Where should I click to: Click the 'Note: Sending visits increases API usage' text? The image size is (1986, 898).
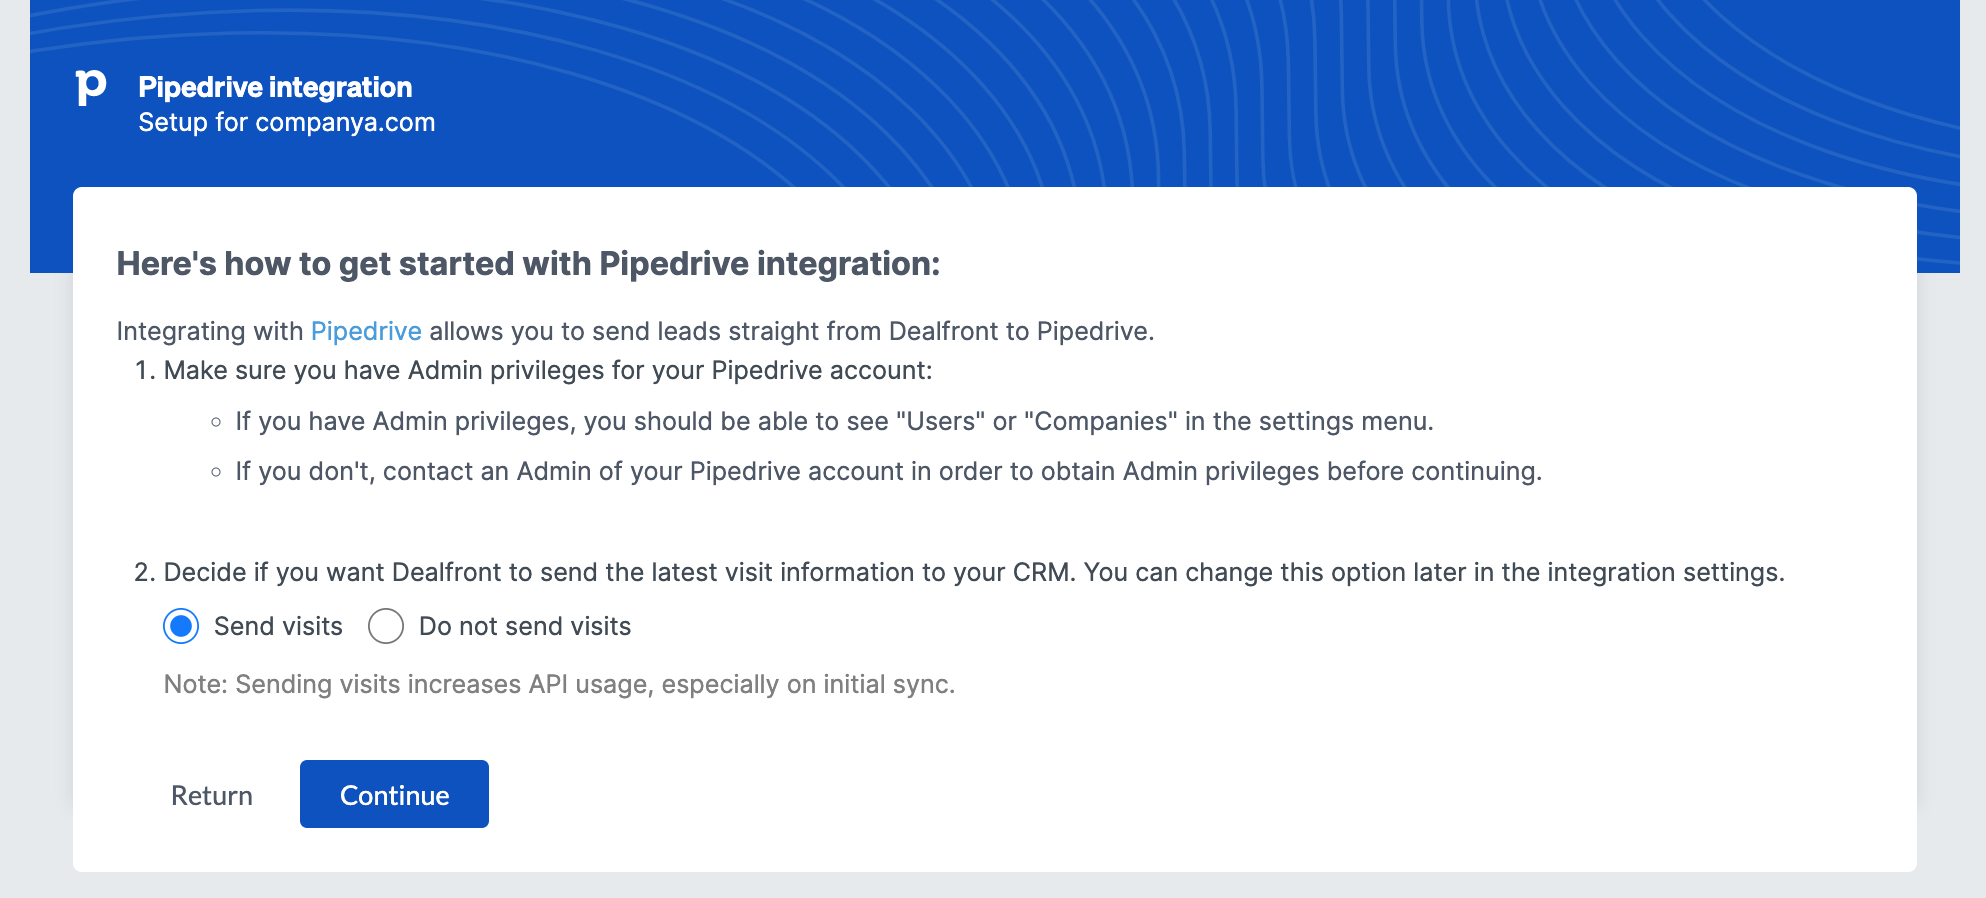559,684
